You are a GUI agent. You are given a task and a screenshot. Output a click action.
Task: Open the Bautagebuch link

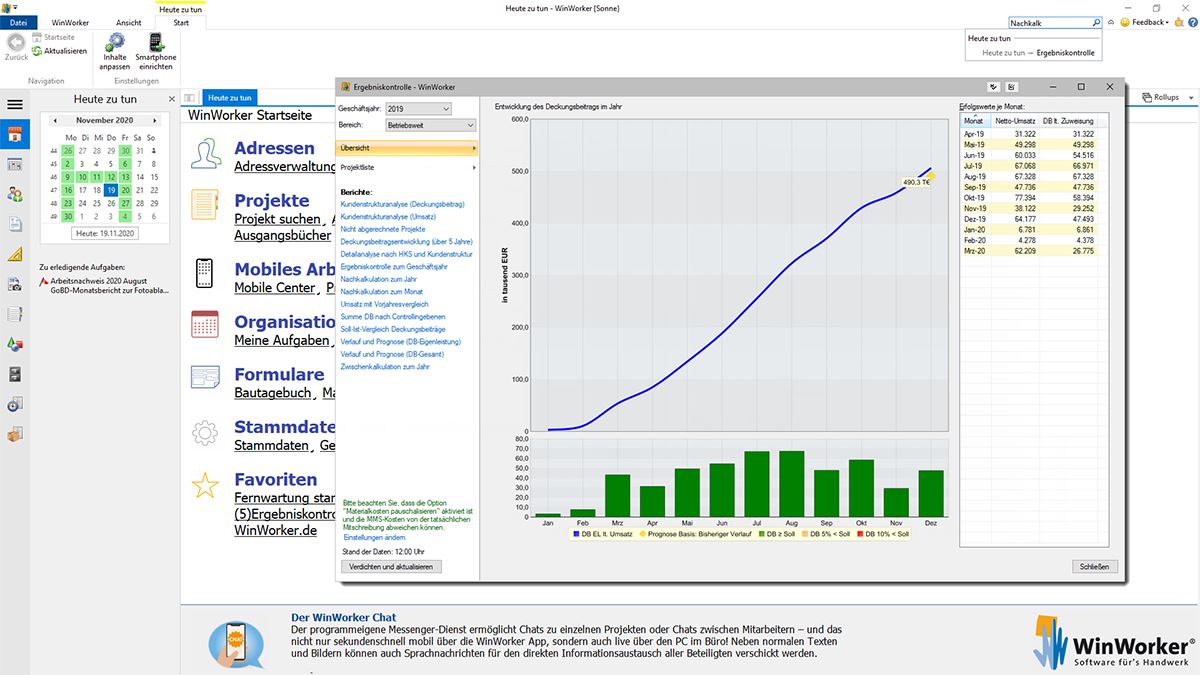(x=273, y=393)
